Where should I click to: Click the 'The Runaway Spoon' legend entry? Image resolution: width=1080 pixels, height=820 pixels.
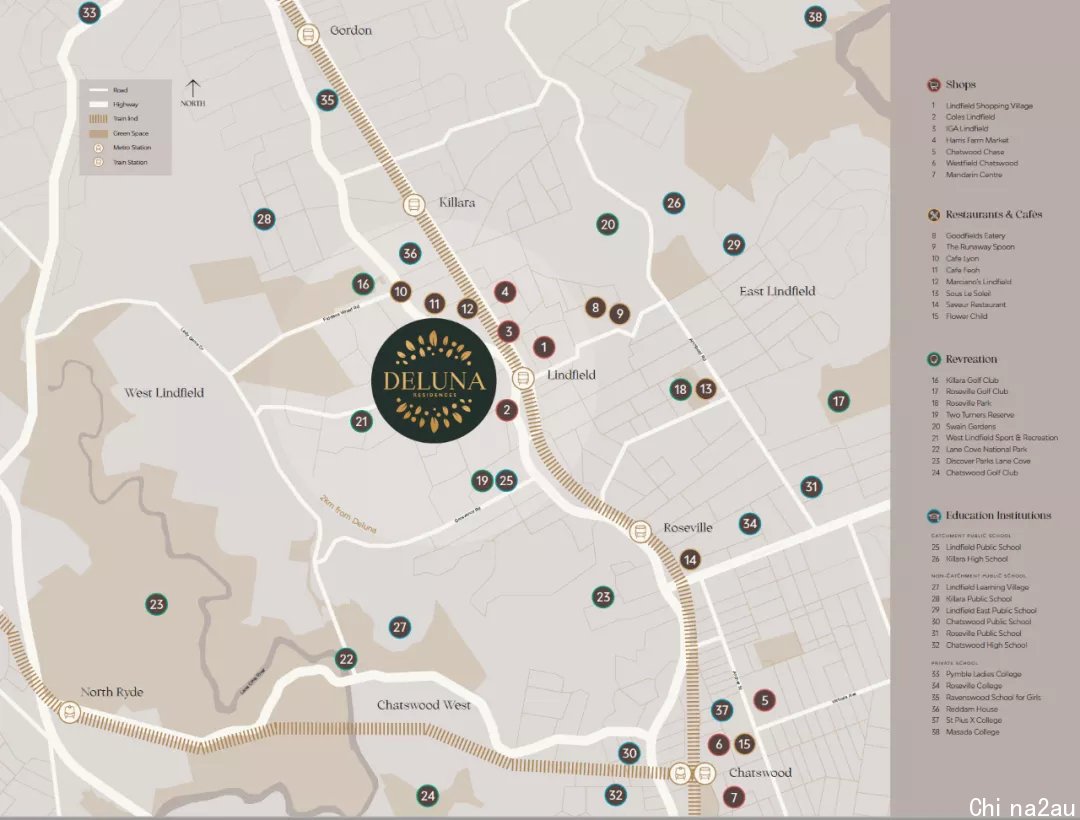pyautogui.click(x=980, y=246)
